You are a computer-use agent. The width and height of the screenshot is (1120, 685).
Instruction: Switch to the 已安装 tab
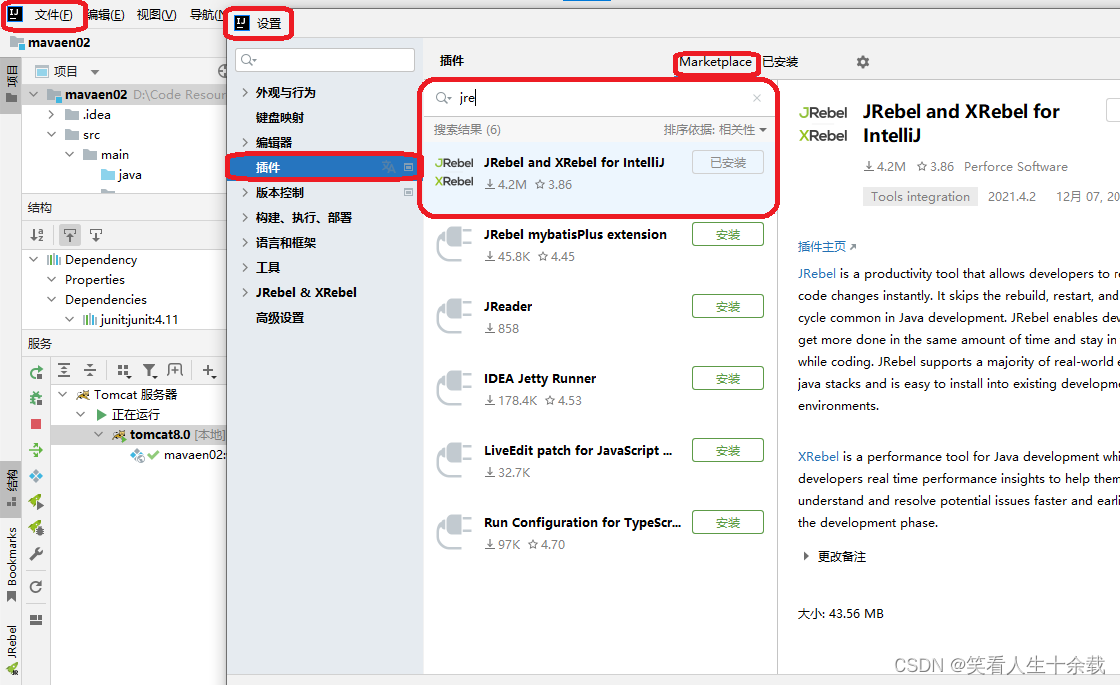pos(780,62)
